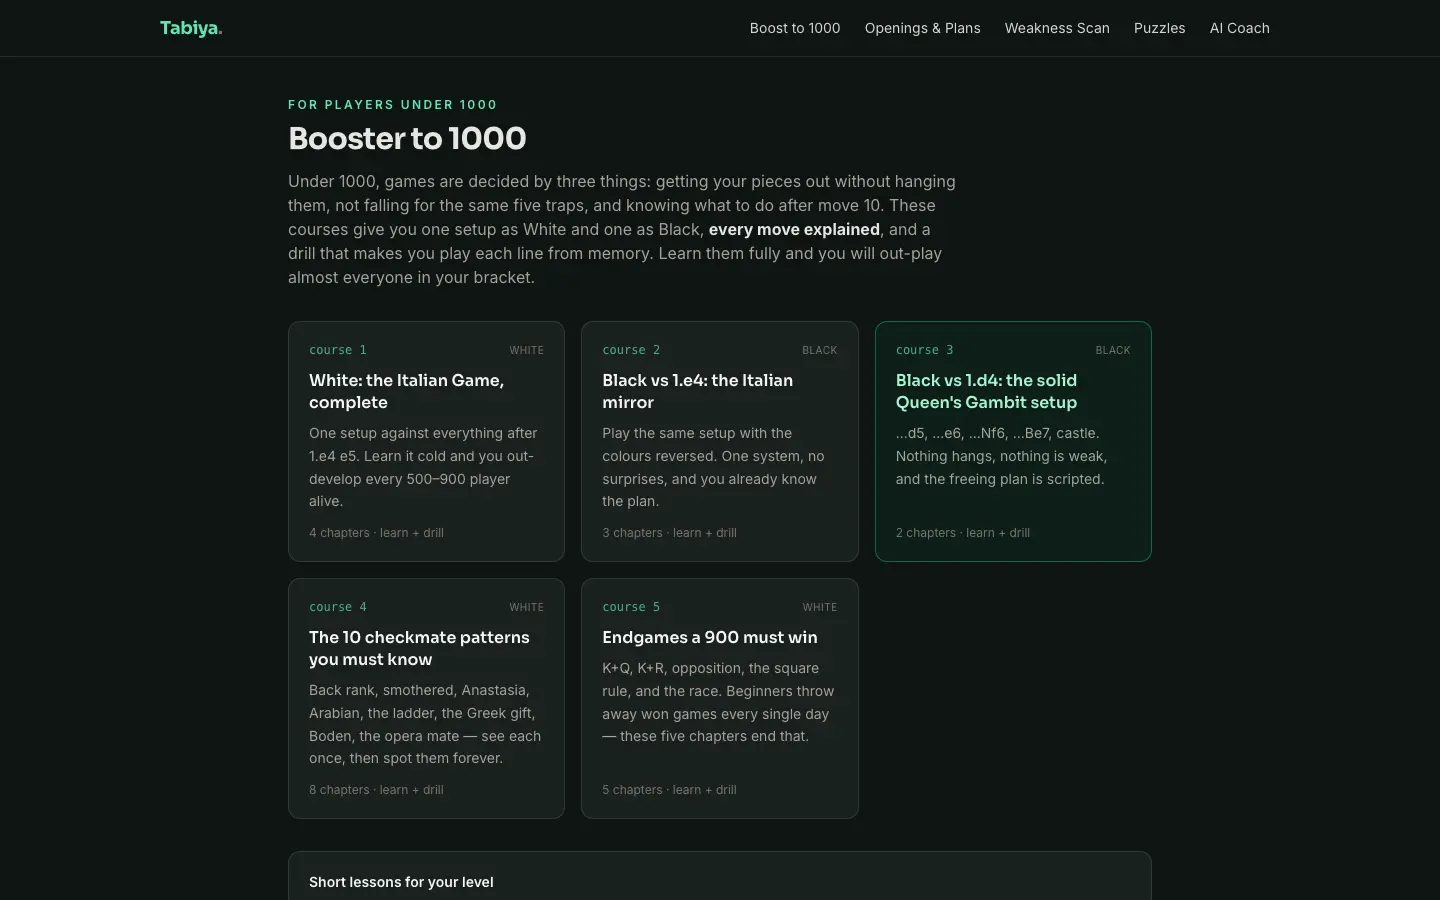1440x900 pixels.
Task: Open course 2 Black vs 1.e4 card
Action: (x=720, y=441)
